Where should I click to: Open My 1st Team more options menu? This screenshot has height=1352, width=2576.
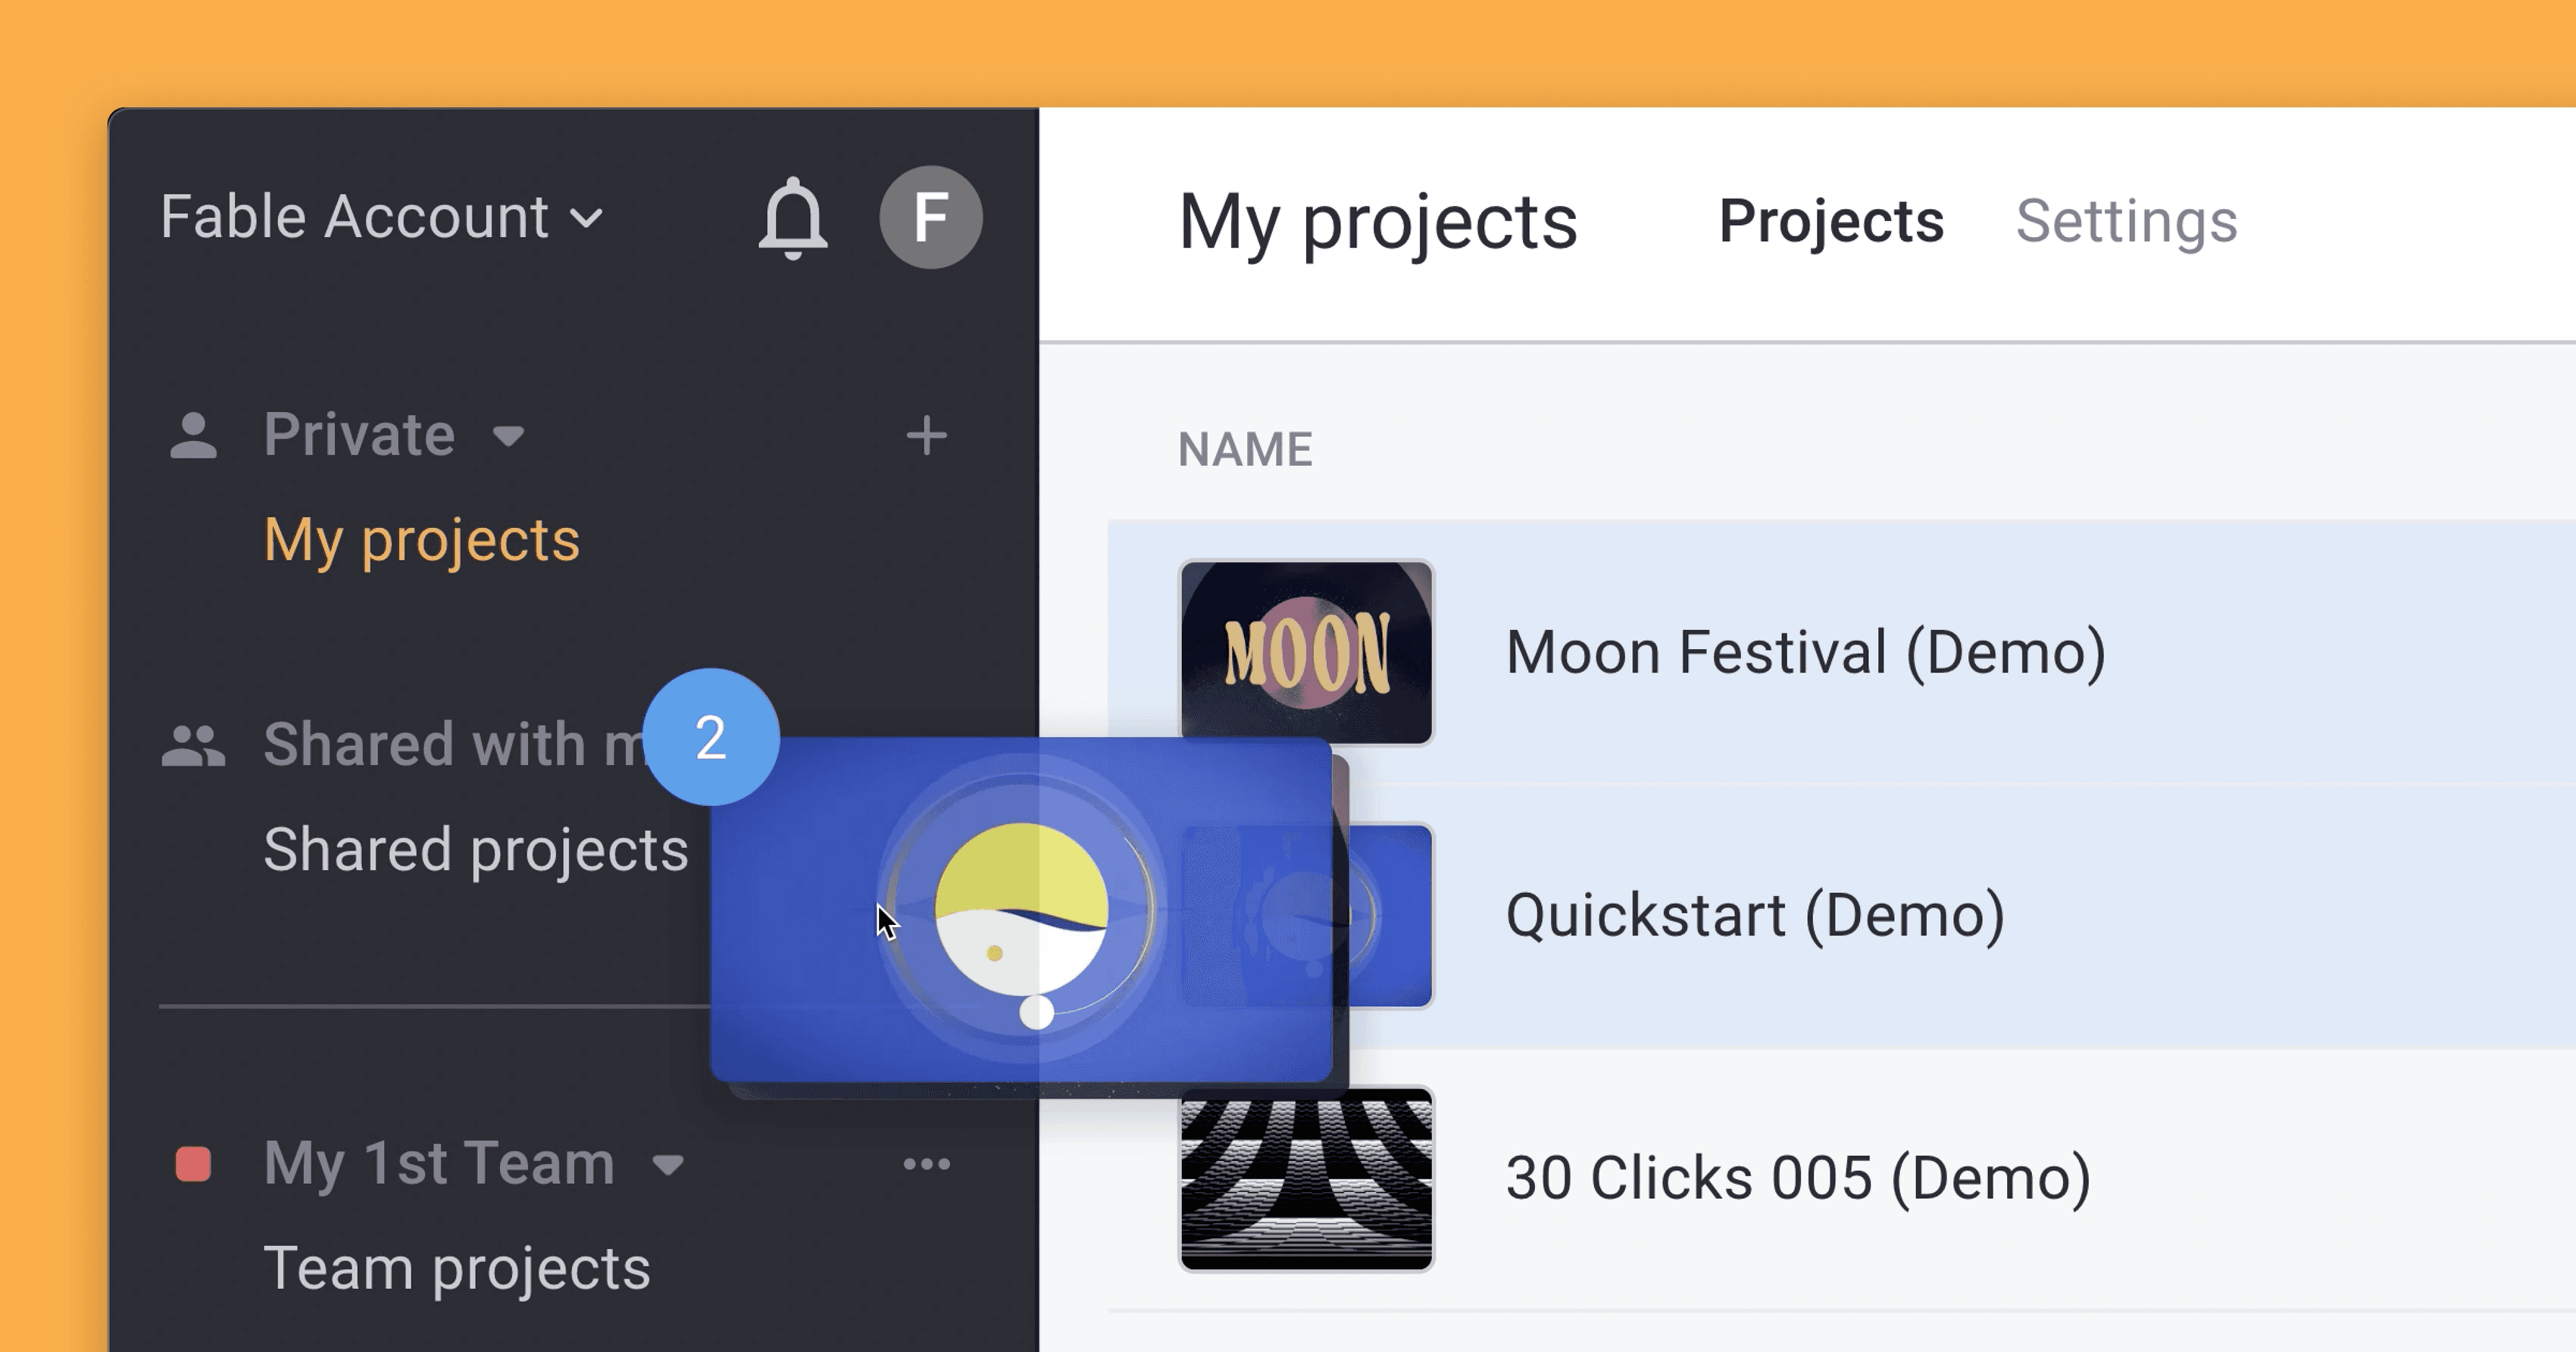[926, 1163]
